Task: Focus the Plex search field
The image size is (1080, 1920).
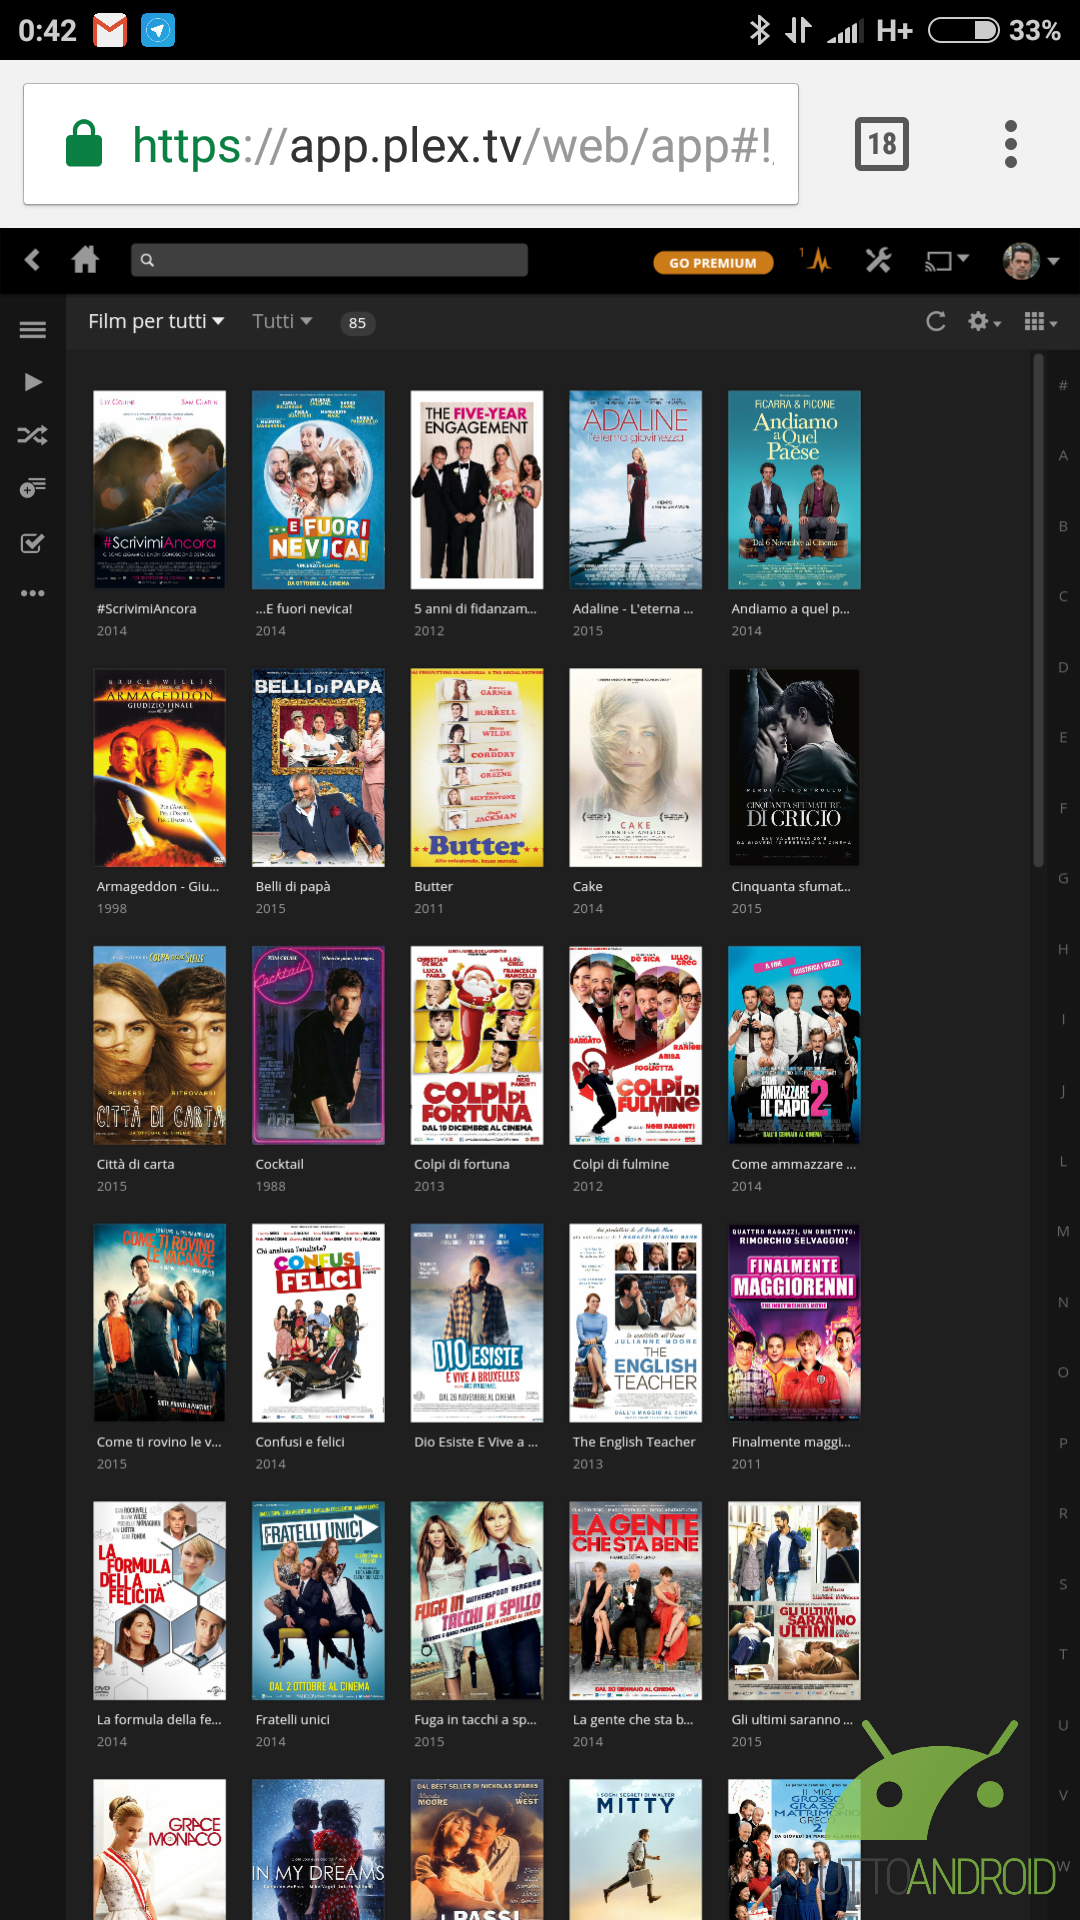Action: (329, 260)
